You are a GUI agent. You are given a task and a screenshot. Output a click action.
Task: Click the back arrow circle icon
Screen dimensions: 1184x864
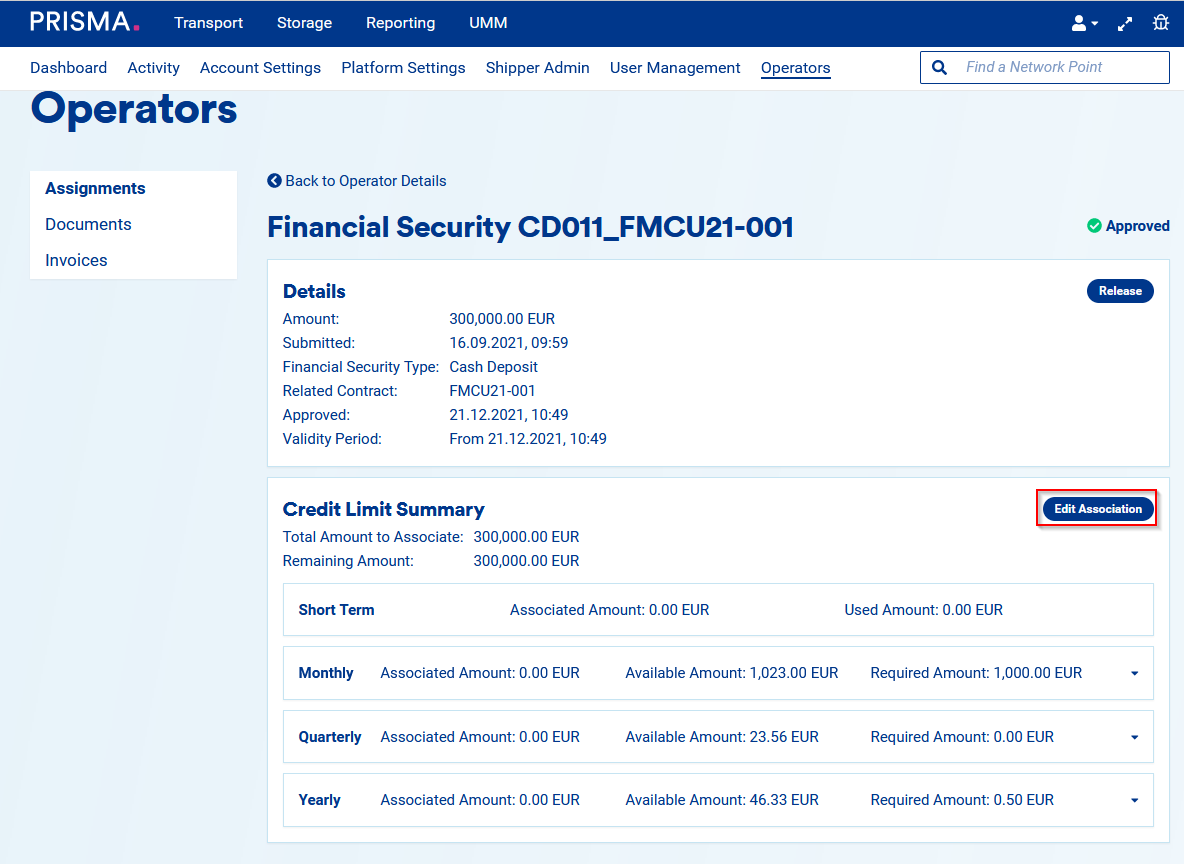(275, 181)
